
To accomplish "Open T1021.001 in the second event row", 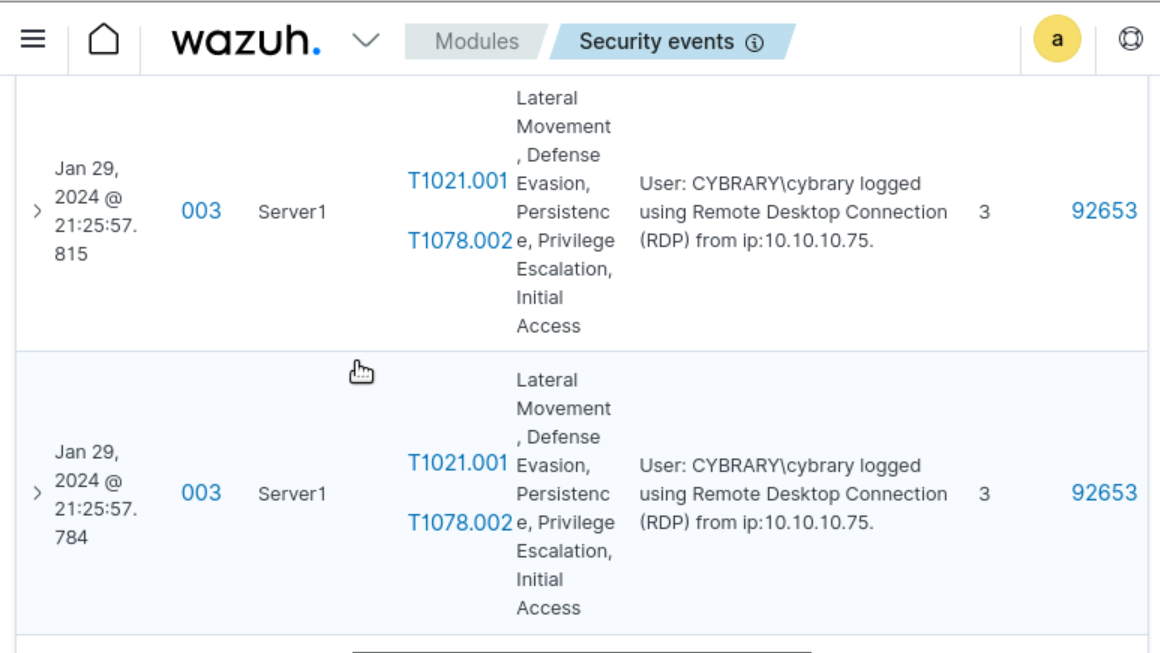I will tap(458, 463).
